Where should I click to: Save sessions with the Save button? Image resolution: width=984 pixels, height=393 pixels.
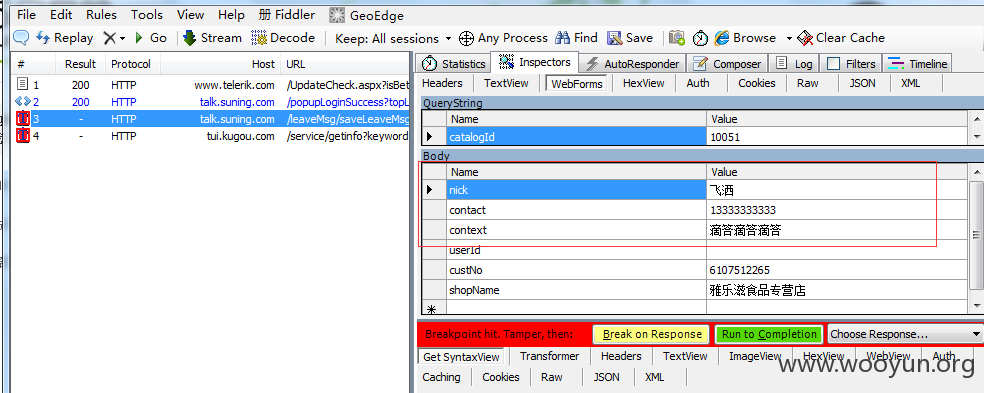pyautogui.click(x=630, y=38)
